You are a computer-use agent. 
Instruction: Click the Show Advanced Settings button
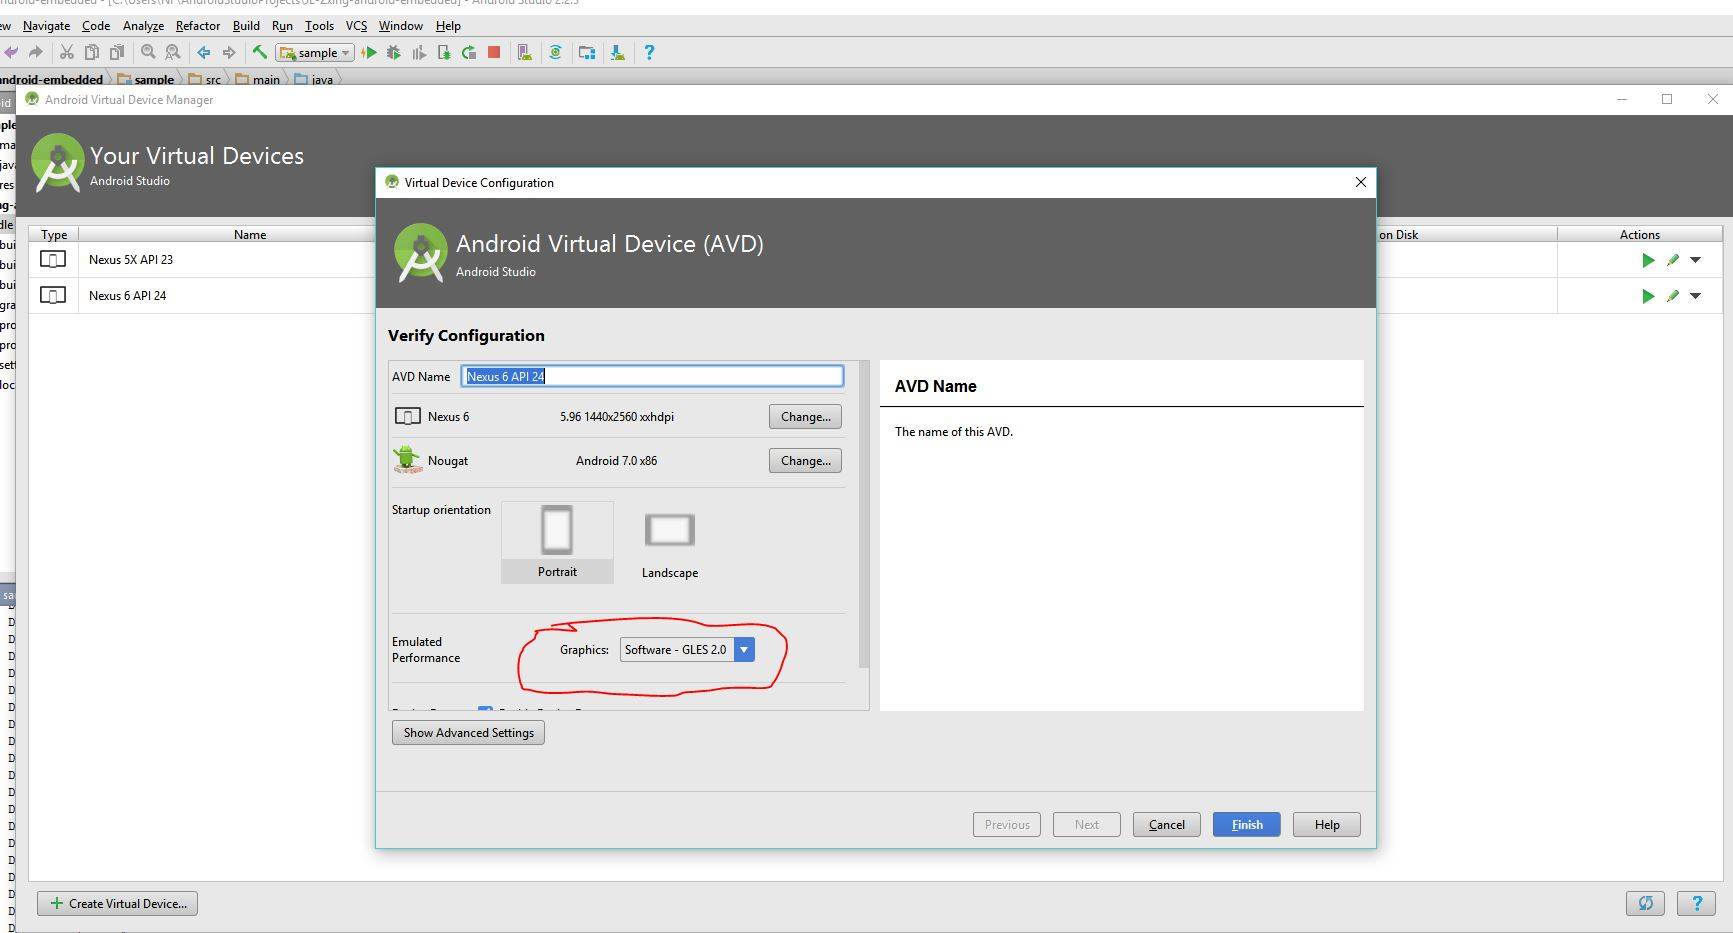tap(467, 732)
